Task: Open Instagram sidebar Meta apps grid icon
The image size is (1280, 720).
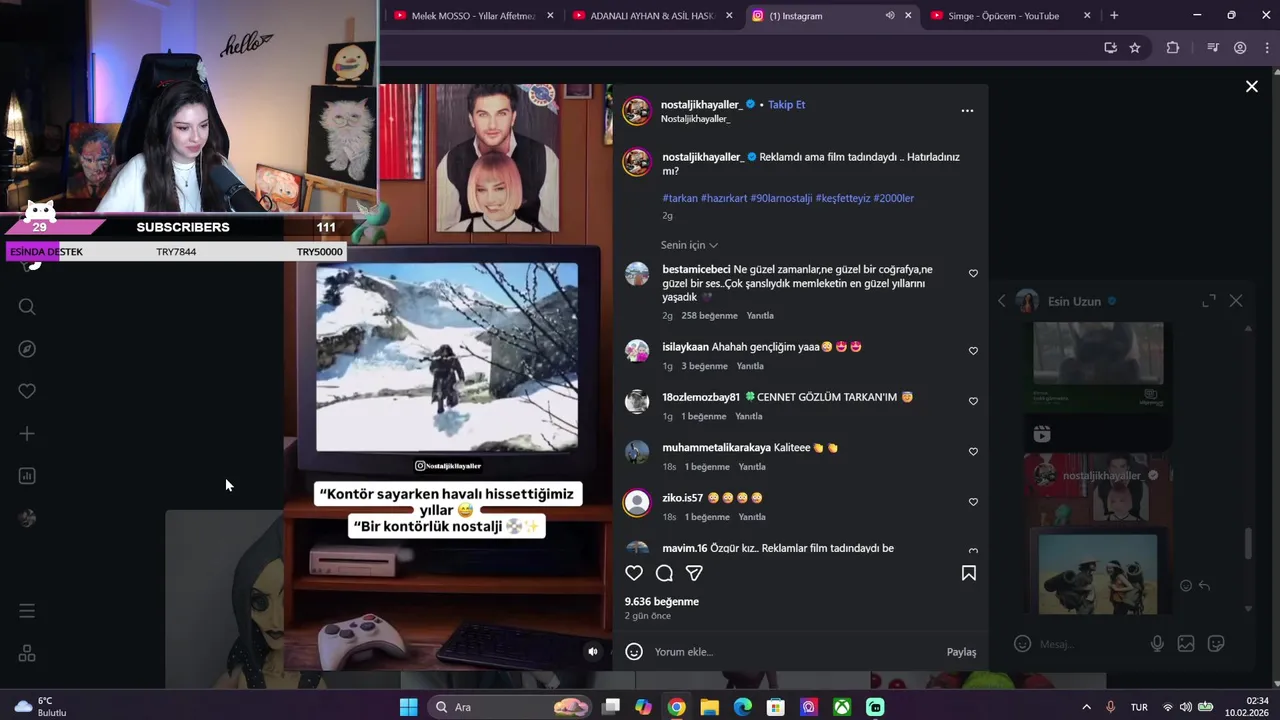Action: [x=27, y=653]
